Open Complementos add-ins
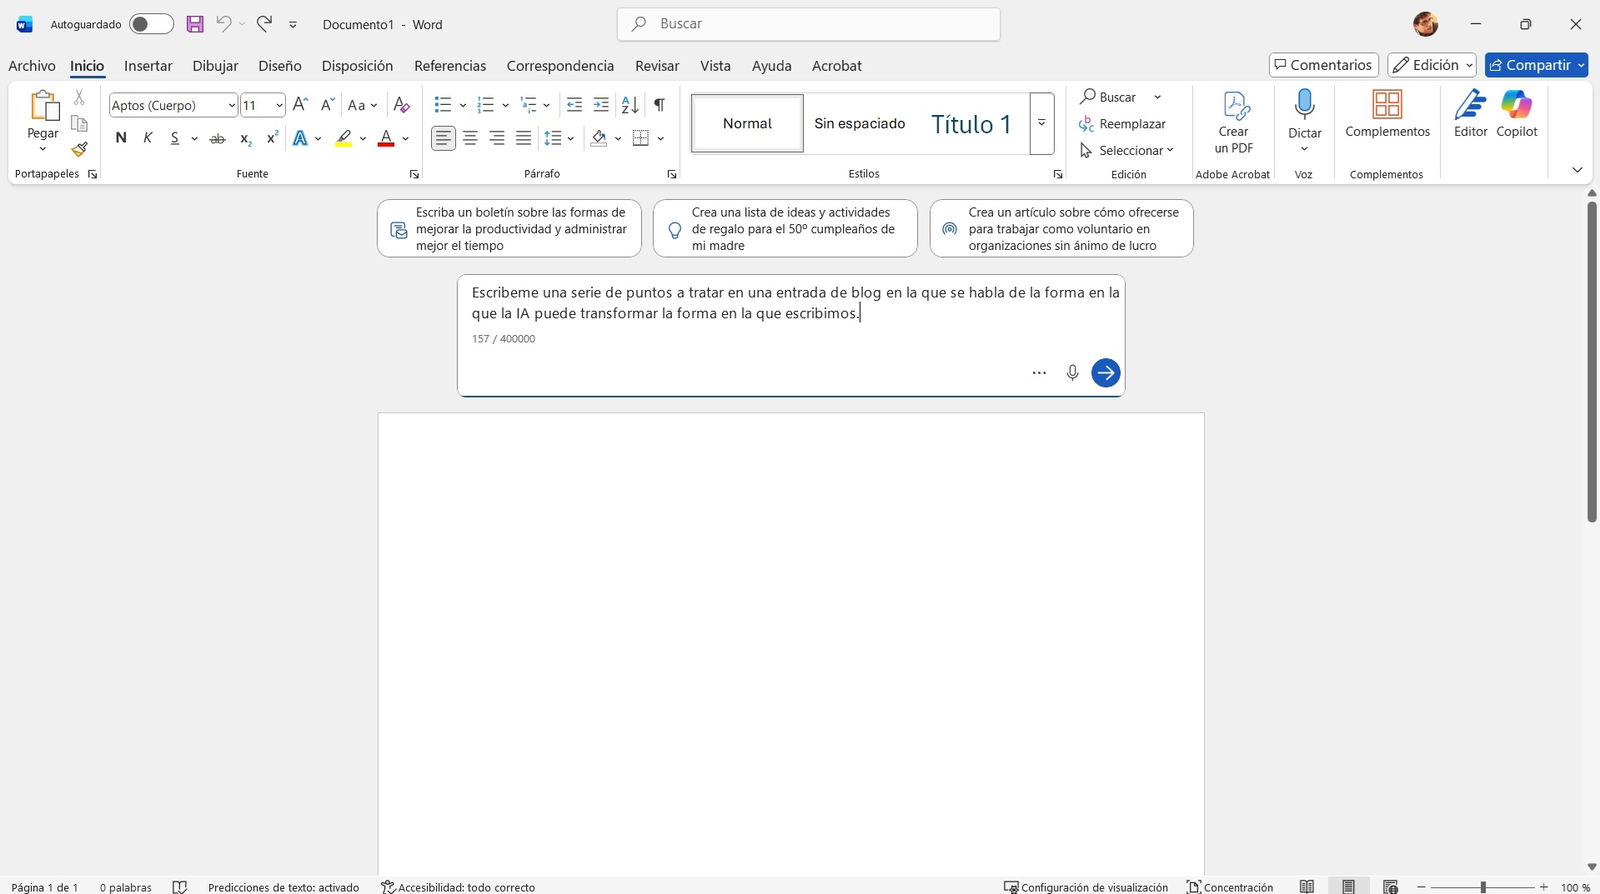 pos(1387,113)
